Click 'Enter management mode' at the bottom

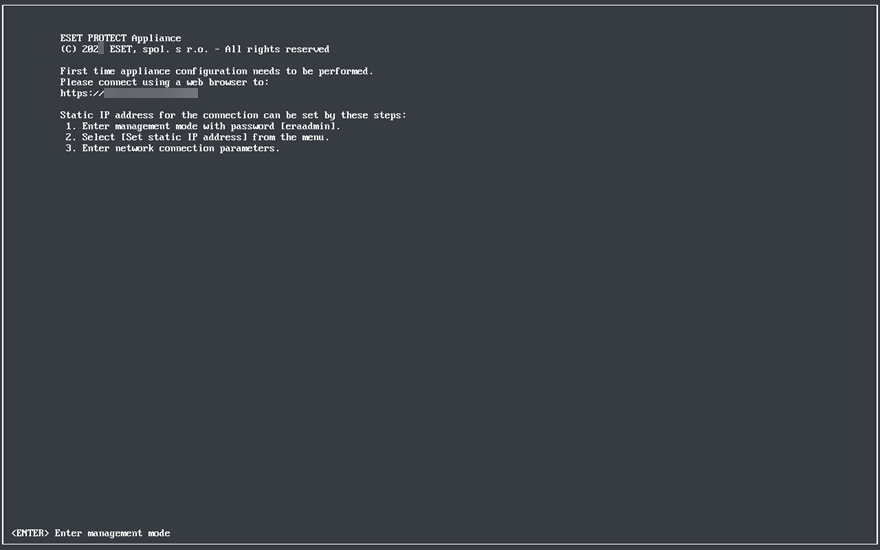coord(112,533)
